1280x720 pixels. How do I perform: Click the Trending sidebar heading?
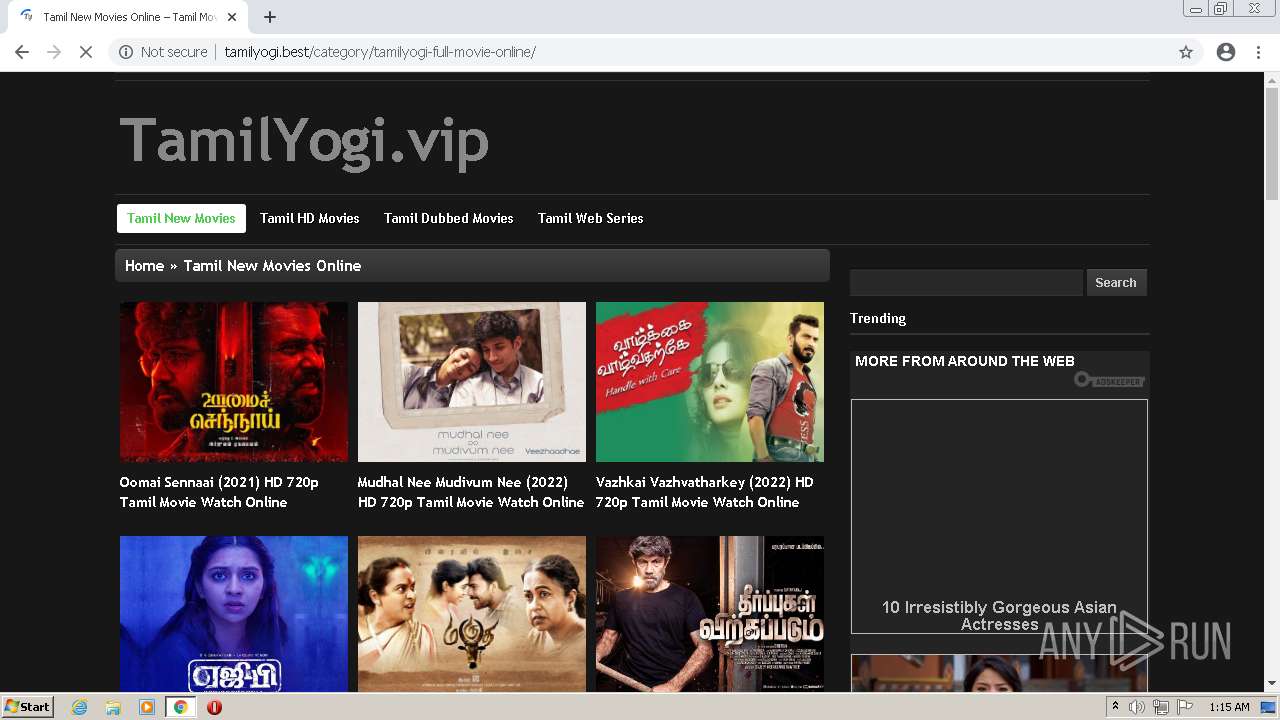[878, 318]
